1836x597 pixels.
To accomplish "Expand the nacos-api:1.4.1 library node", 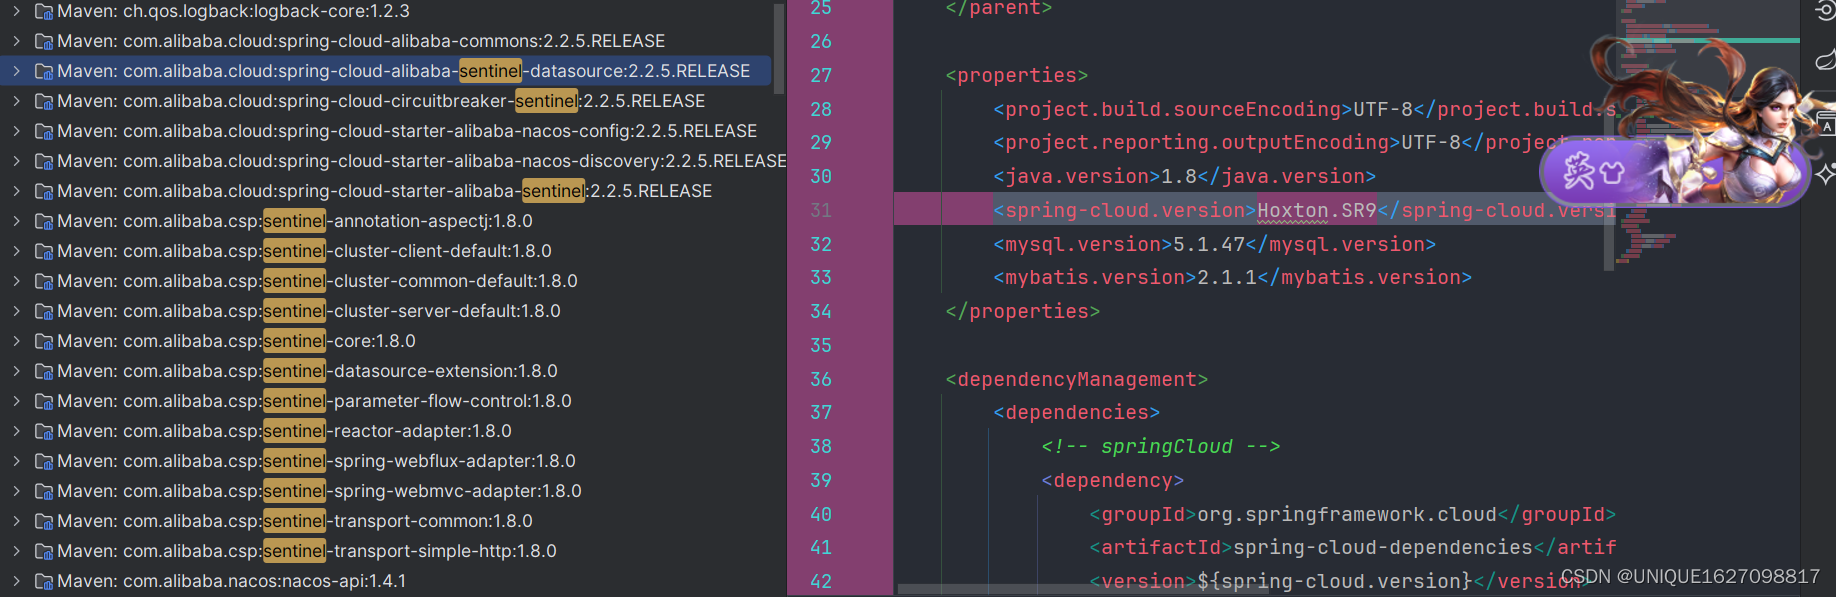I will point(16,581).
